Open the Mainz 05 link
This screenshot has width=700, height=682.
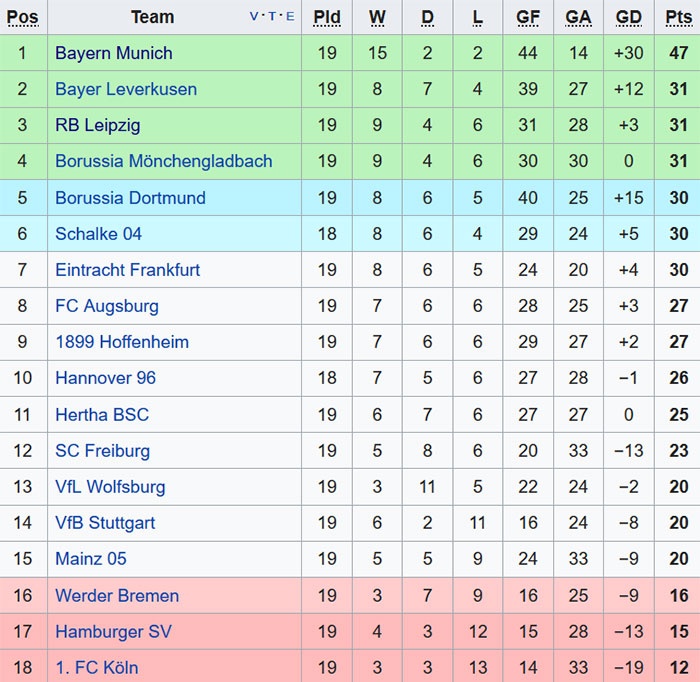90,559
